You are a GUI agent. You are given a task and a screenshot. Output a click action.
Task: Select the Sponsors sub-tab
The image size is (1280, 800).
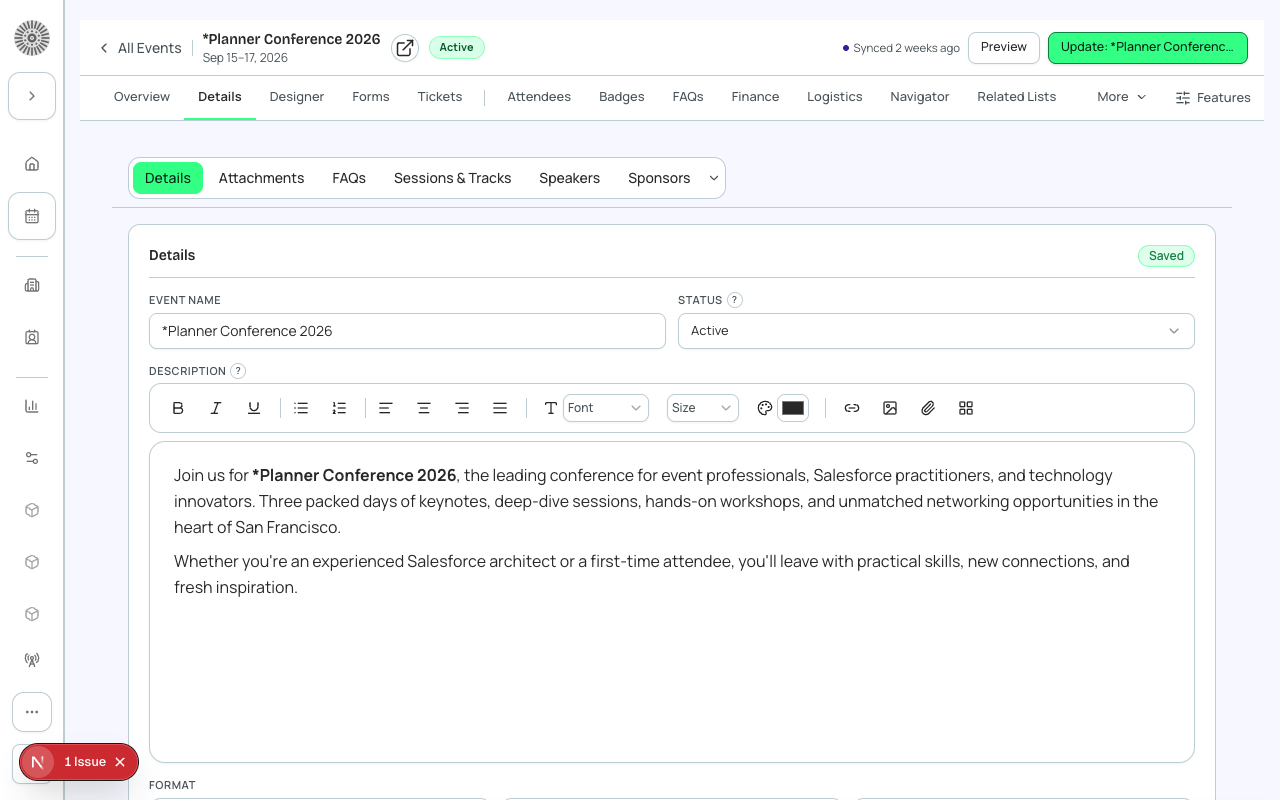(659, 178)
